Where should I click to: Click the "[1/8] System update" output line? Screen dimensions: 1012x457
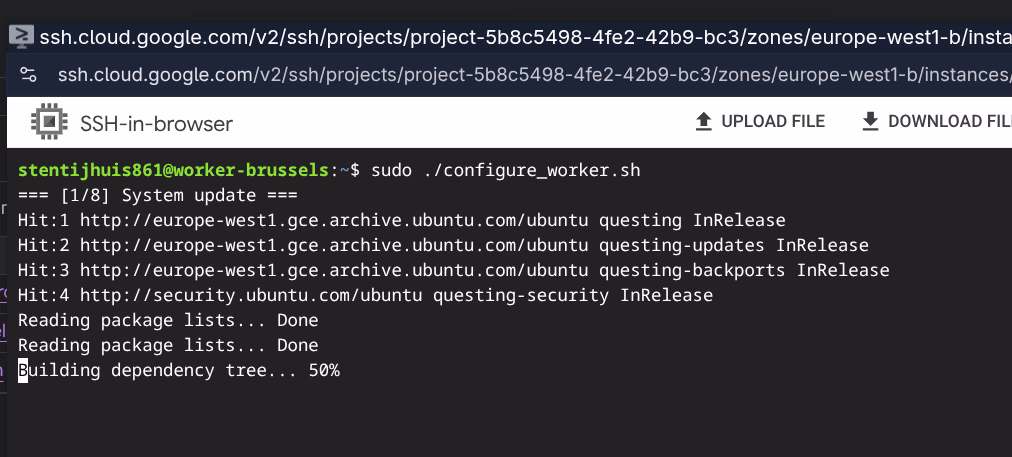(158, 195)
